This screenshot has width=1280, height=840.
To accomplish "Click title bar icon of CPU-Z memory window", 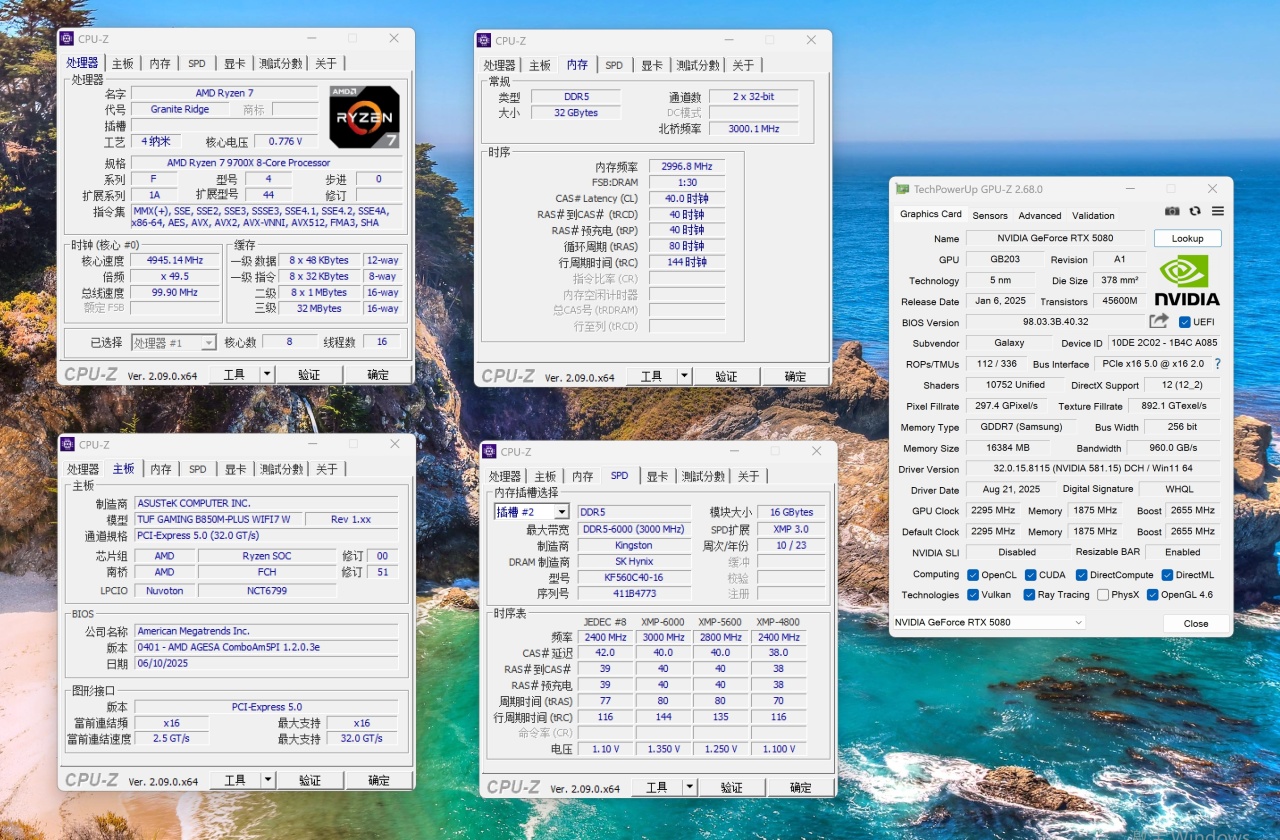I will [484, 41].
